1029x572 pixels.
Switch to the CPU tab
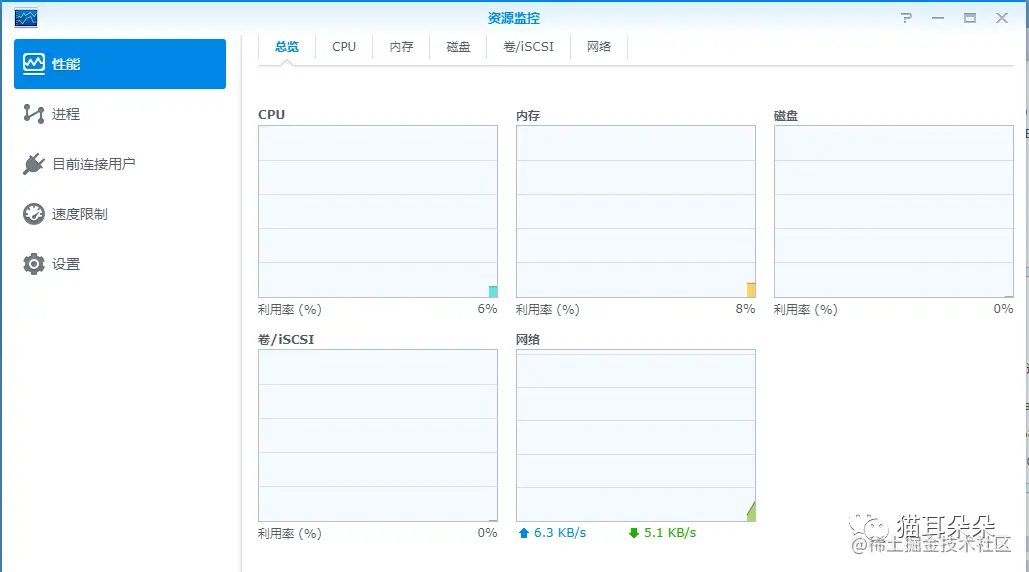[x=344, y=47]
